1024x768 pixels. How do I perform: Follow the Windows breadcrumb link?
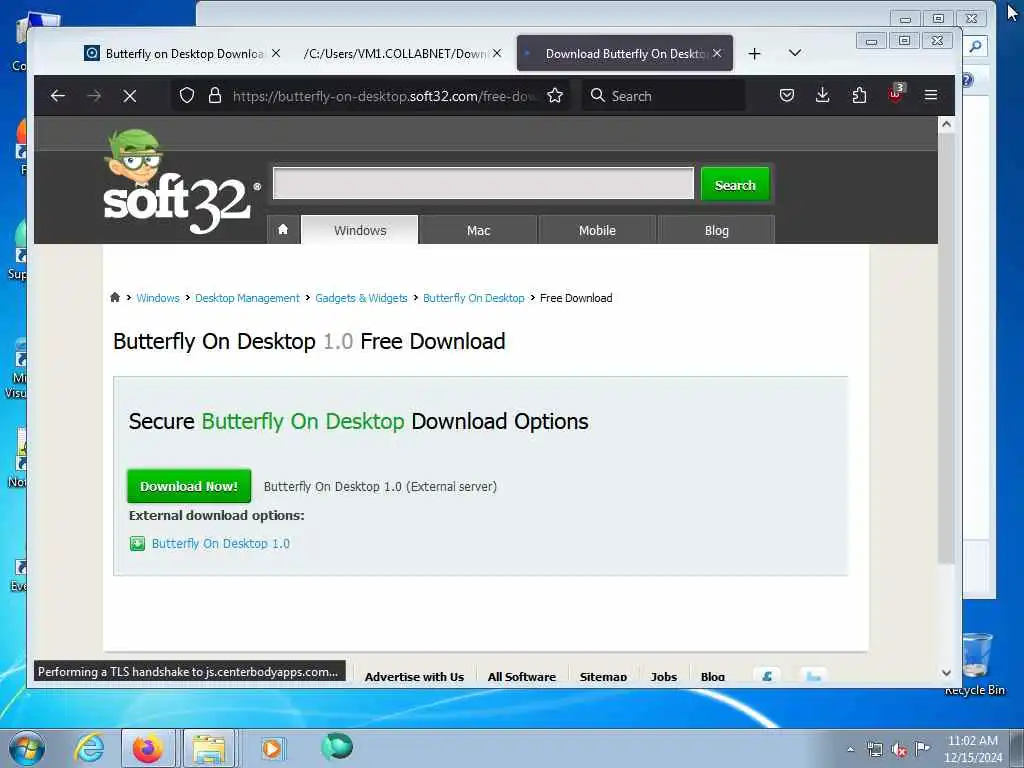point(157,298)
